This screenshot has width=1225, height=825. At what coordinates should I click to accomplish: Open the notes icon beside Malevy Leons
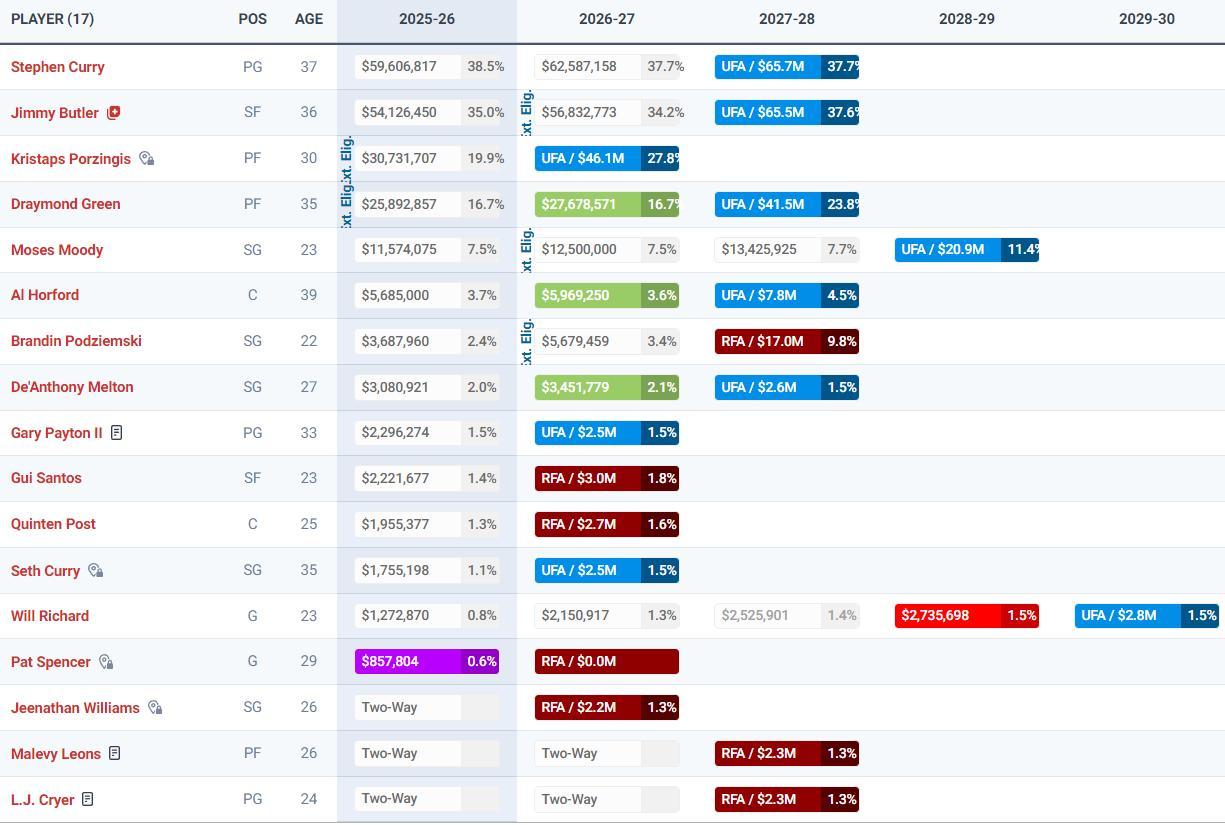point(115,754)
